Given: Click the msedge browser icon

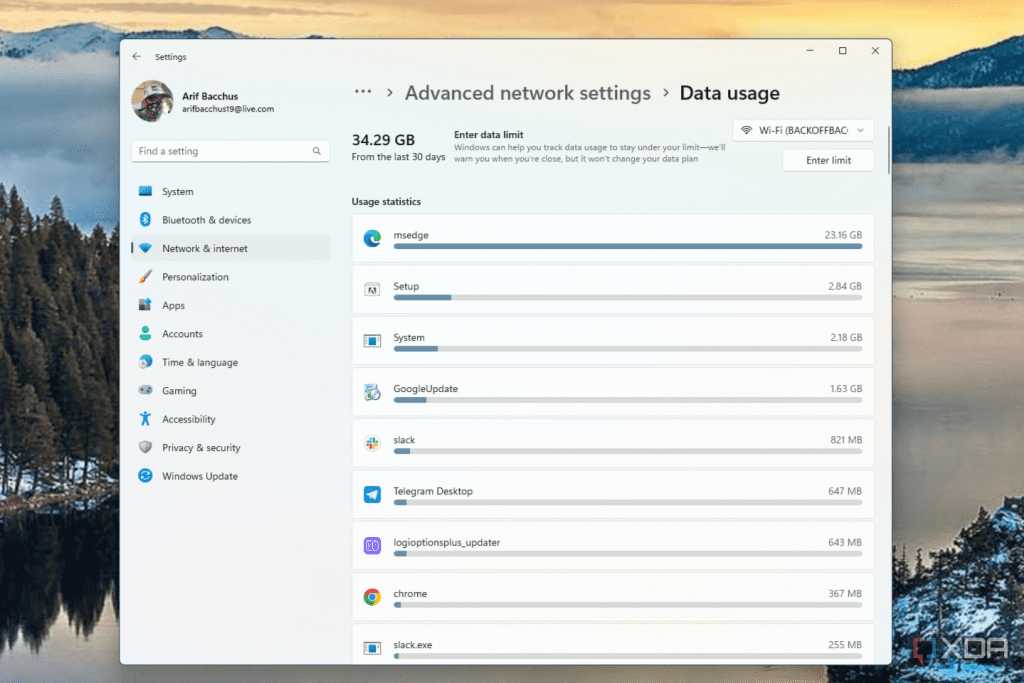Looking at the screenshot, I should [372, 238].
